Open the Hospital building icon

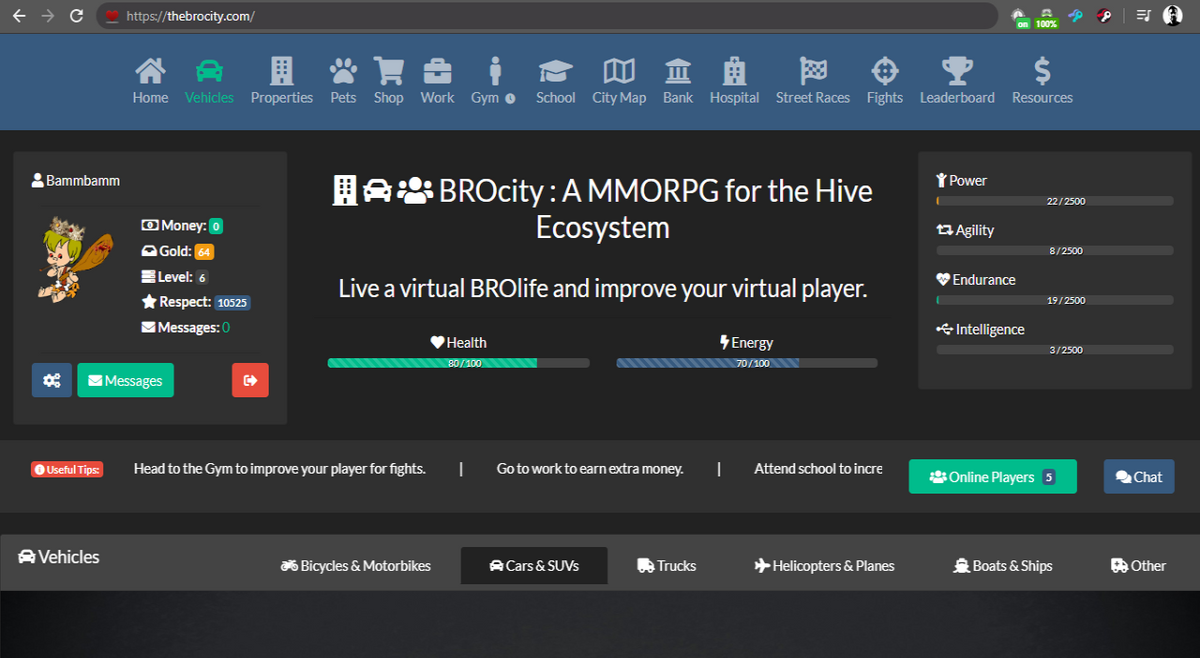point(735,71)
